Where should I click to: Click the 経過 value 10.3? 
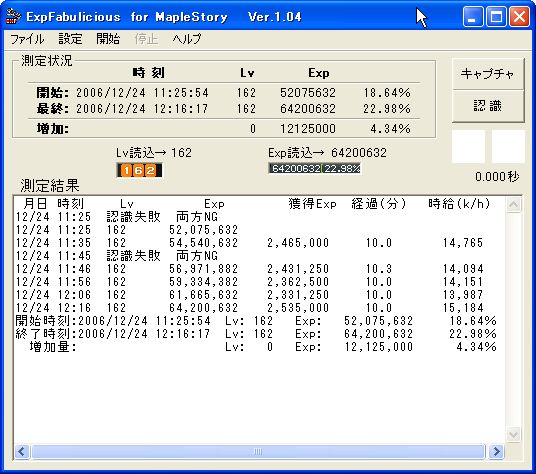tap(379, 269)
